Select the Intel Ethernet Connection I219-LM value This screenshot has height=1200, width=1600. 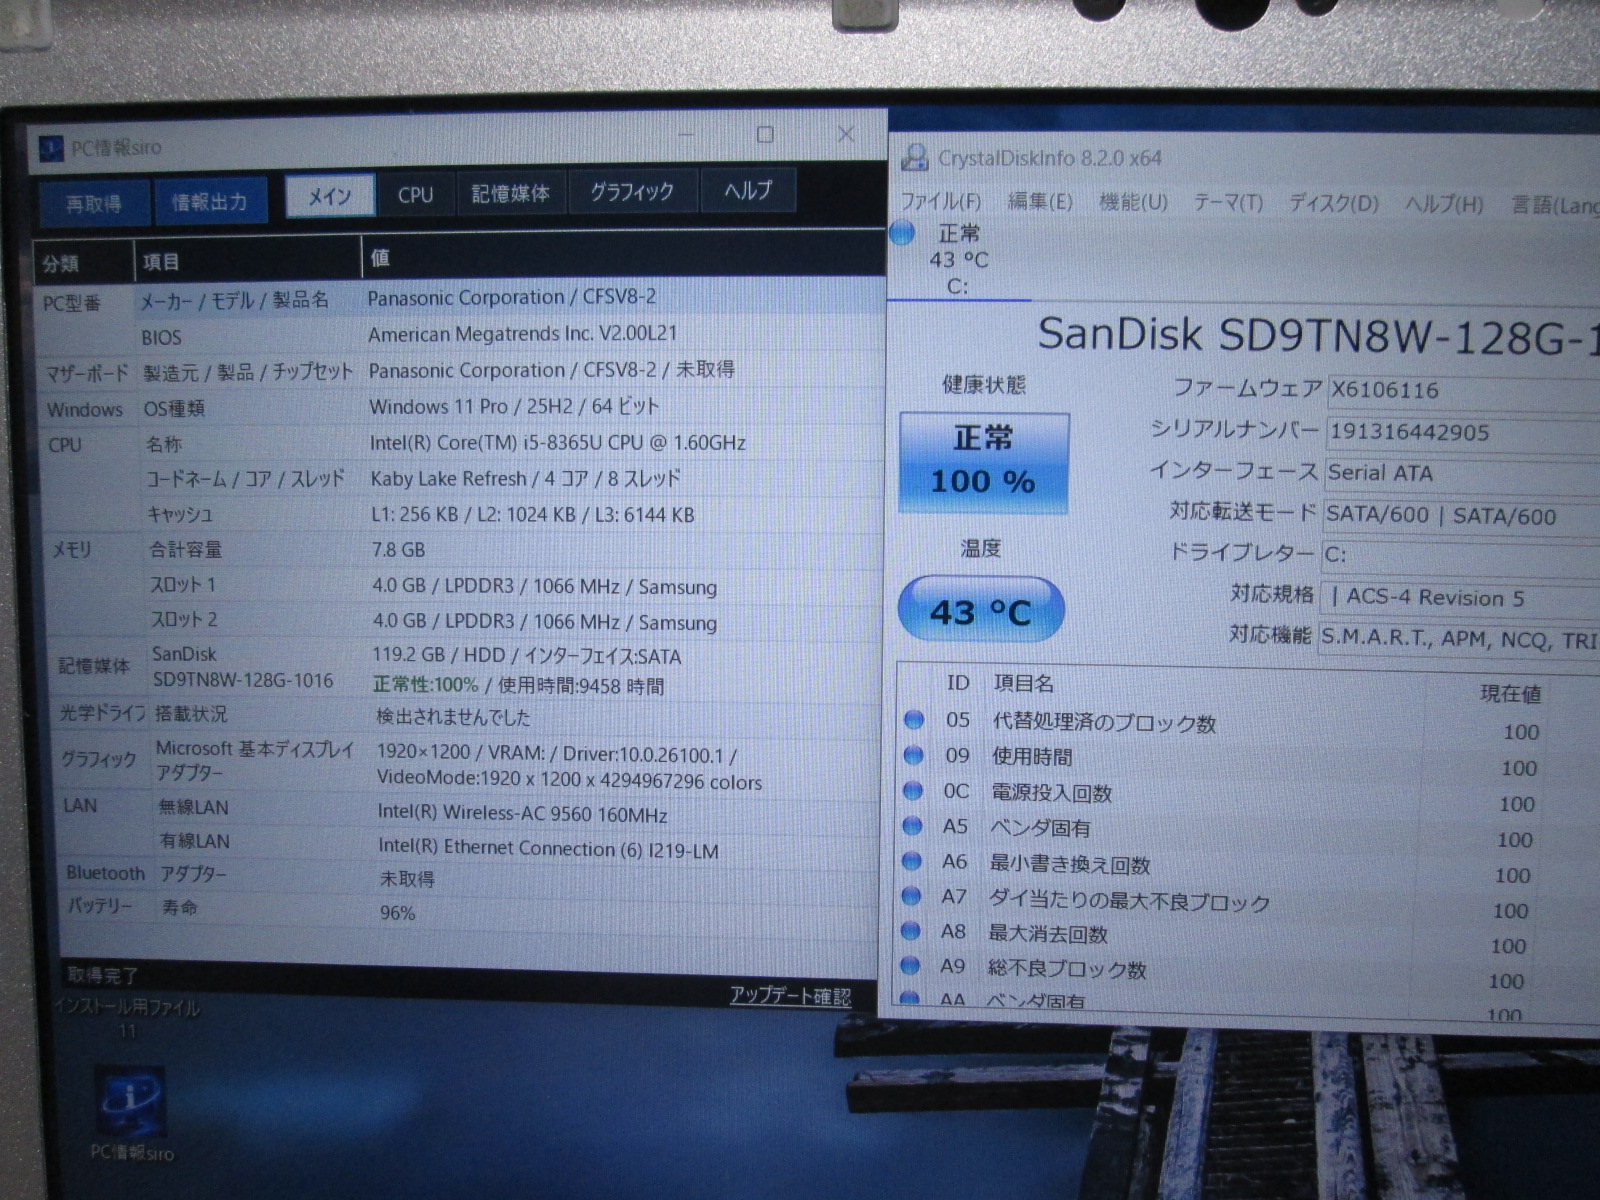point(548,848)
